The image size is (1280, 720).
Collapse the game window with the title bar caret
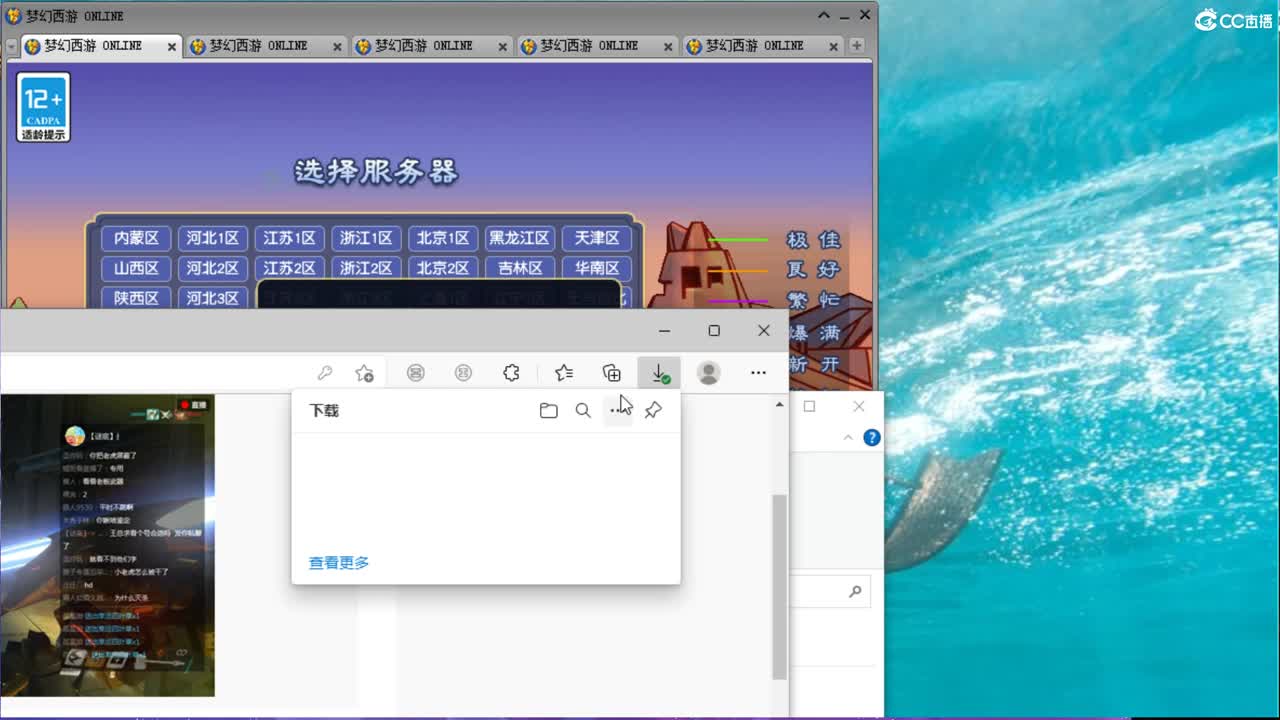tap(824, 15)
